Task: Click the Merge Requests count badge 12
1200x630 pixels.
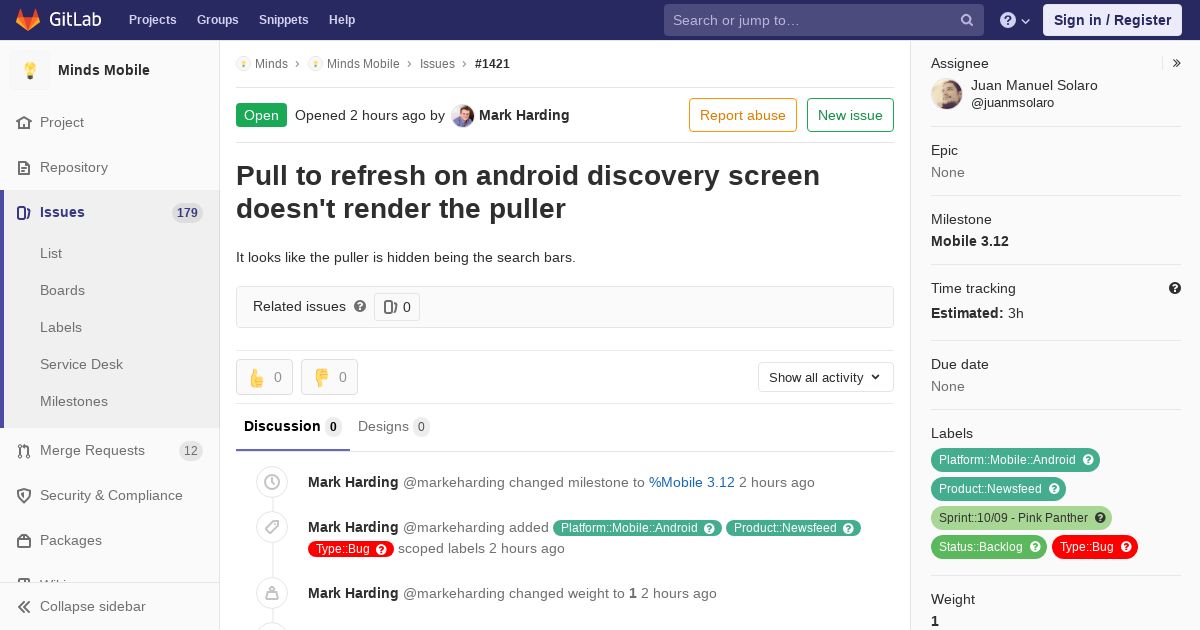Action: pos(190,451)
